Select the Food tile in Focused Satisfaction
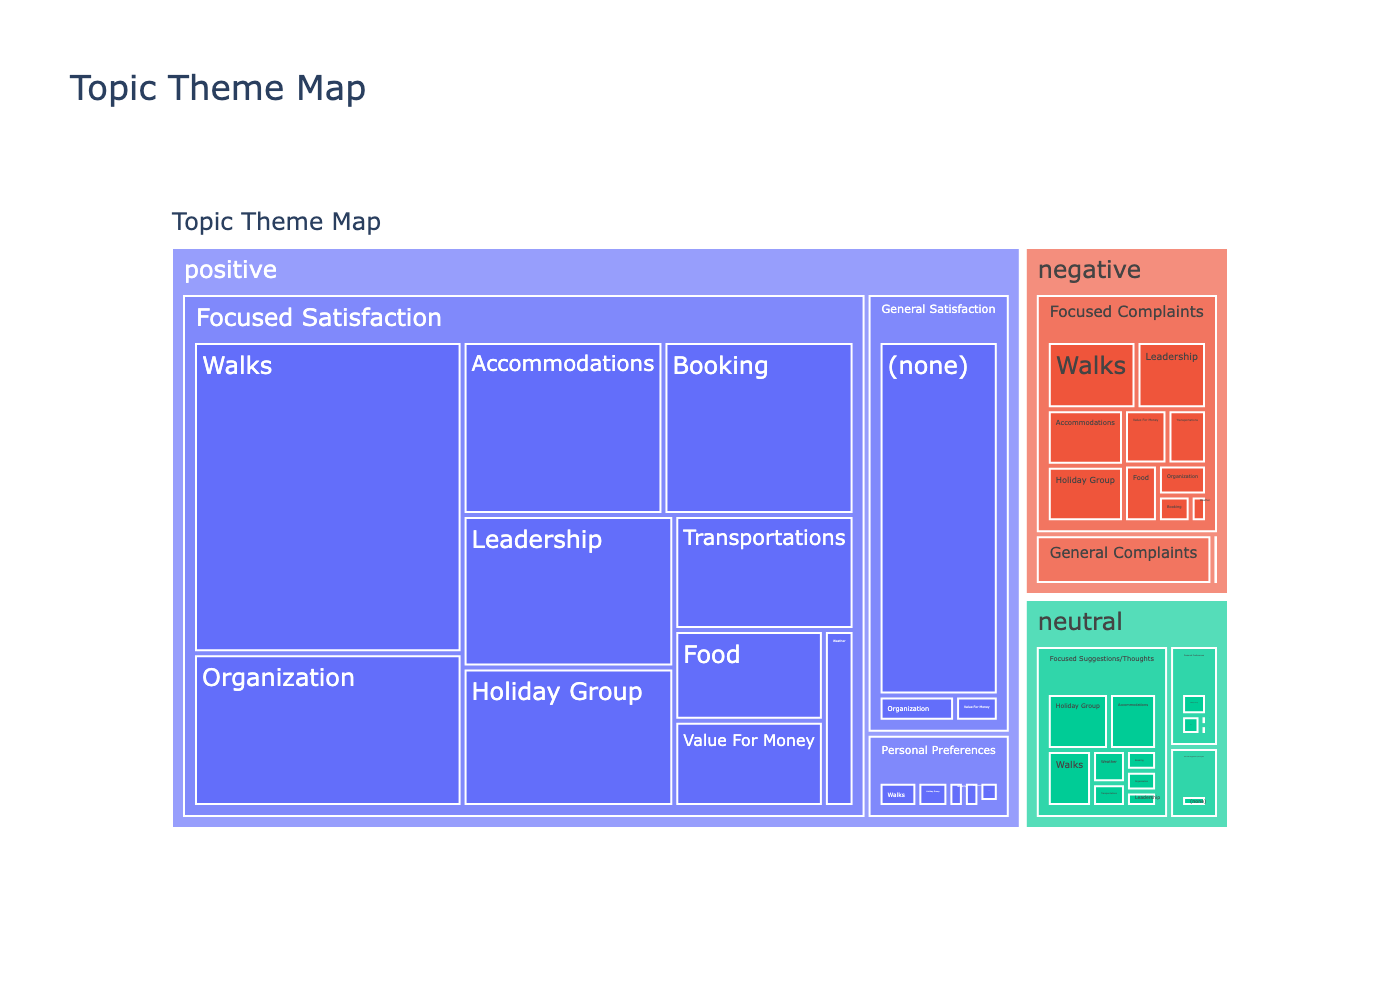 click(749, 675)
